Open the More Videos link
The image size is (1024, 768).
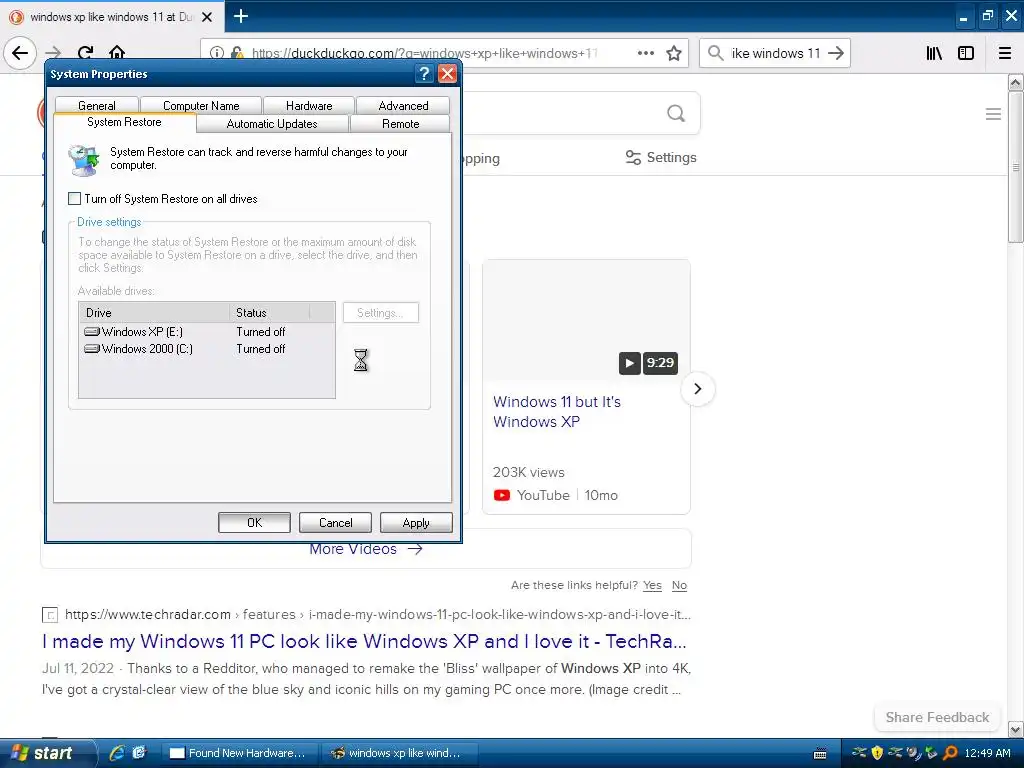click(x=366, y=549)
